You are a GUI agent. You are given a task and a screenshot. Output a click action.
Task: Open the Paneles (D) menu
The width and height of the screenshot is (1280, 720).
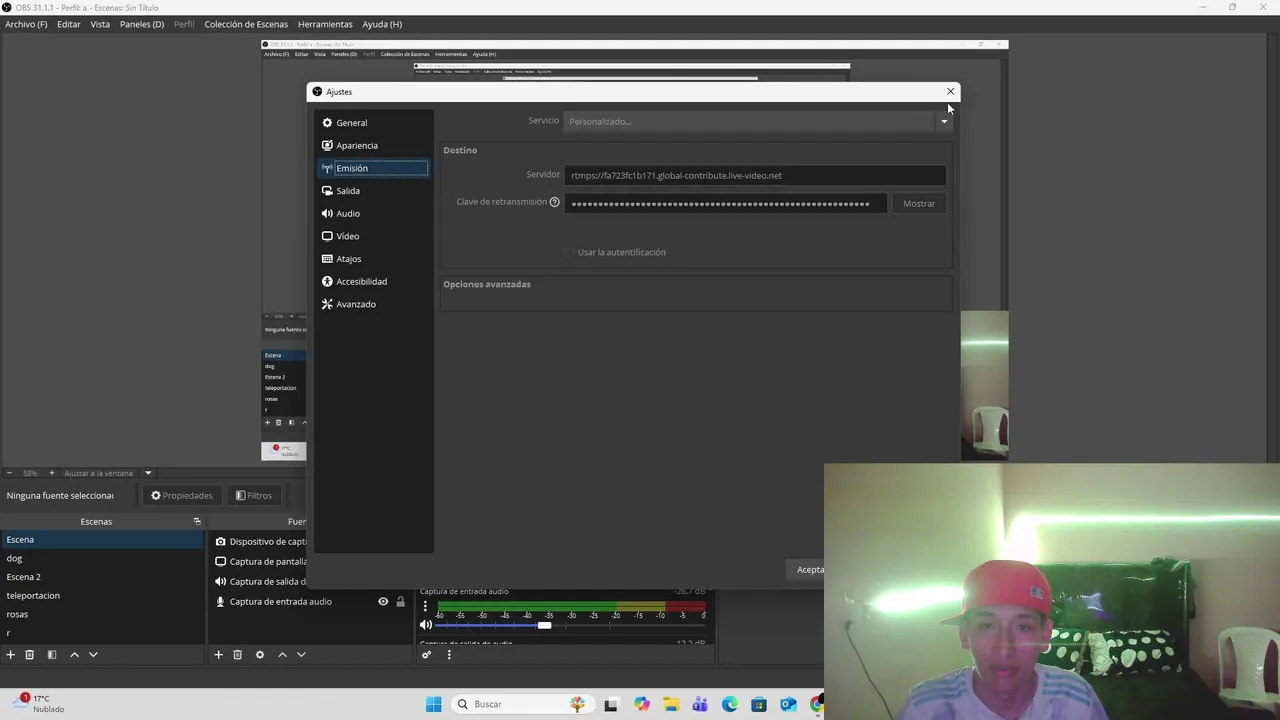[x=142, y=24]
